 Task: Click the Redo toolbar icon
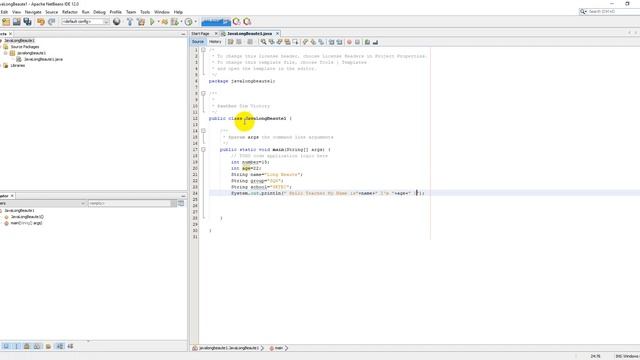pyautogui.click(x=51, y=22)
